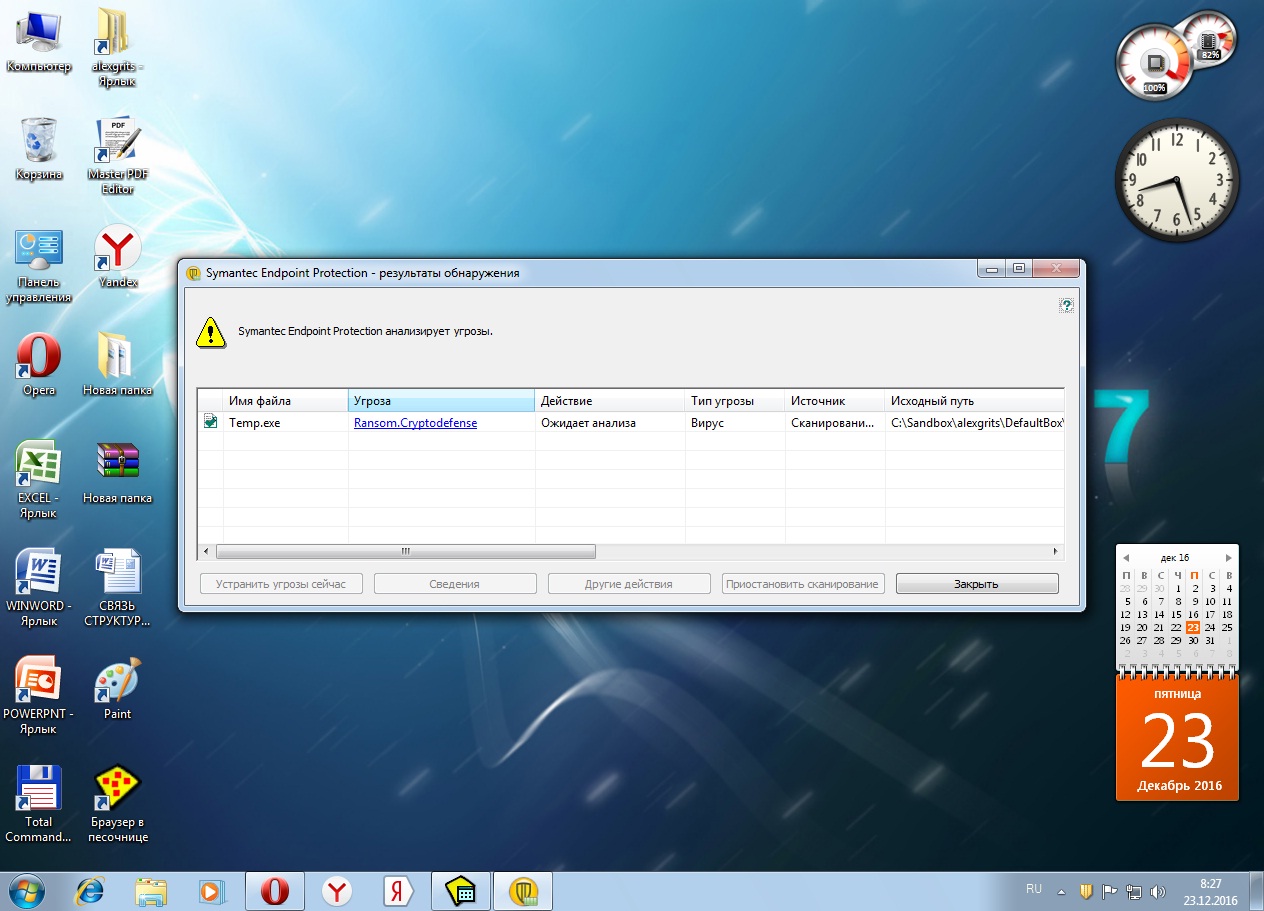Viewport: 1264px width, 911px height.
Task: Open Internet Explorer from taskbar
Action: (90, 891)
